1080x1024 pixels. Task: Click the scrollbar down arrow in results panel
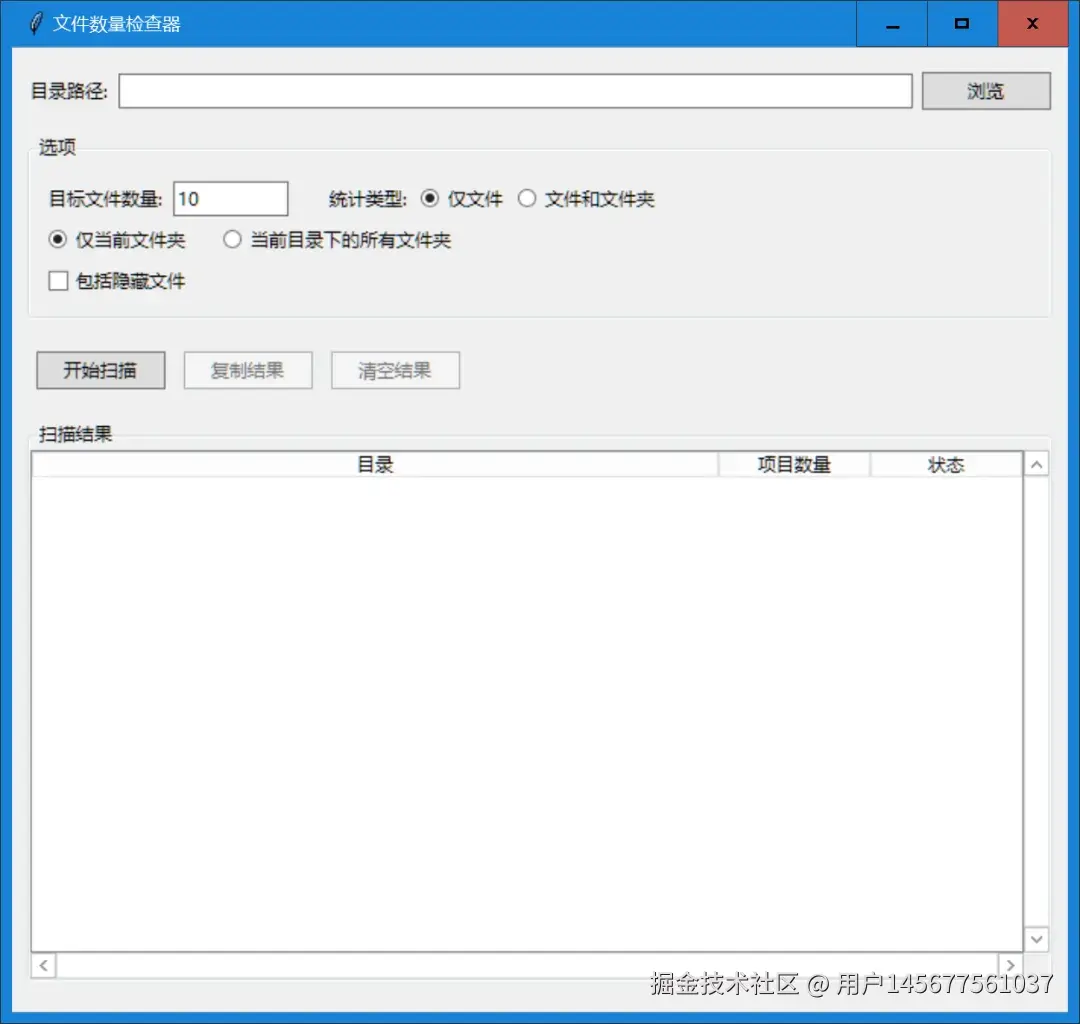1037,939
